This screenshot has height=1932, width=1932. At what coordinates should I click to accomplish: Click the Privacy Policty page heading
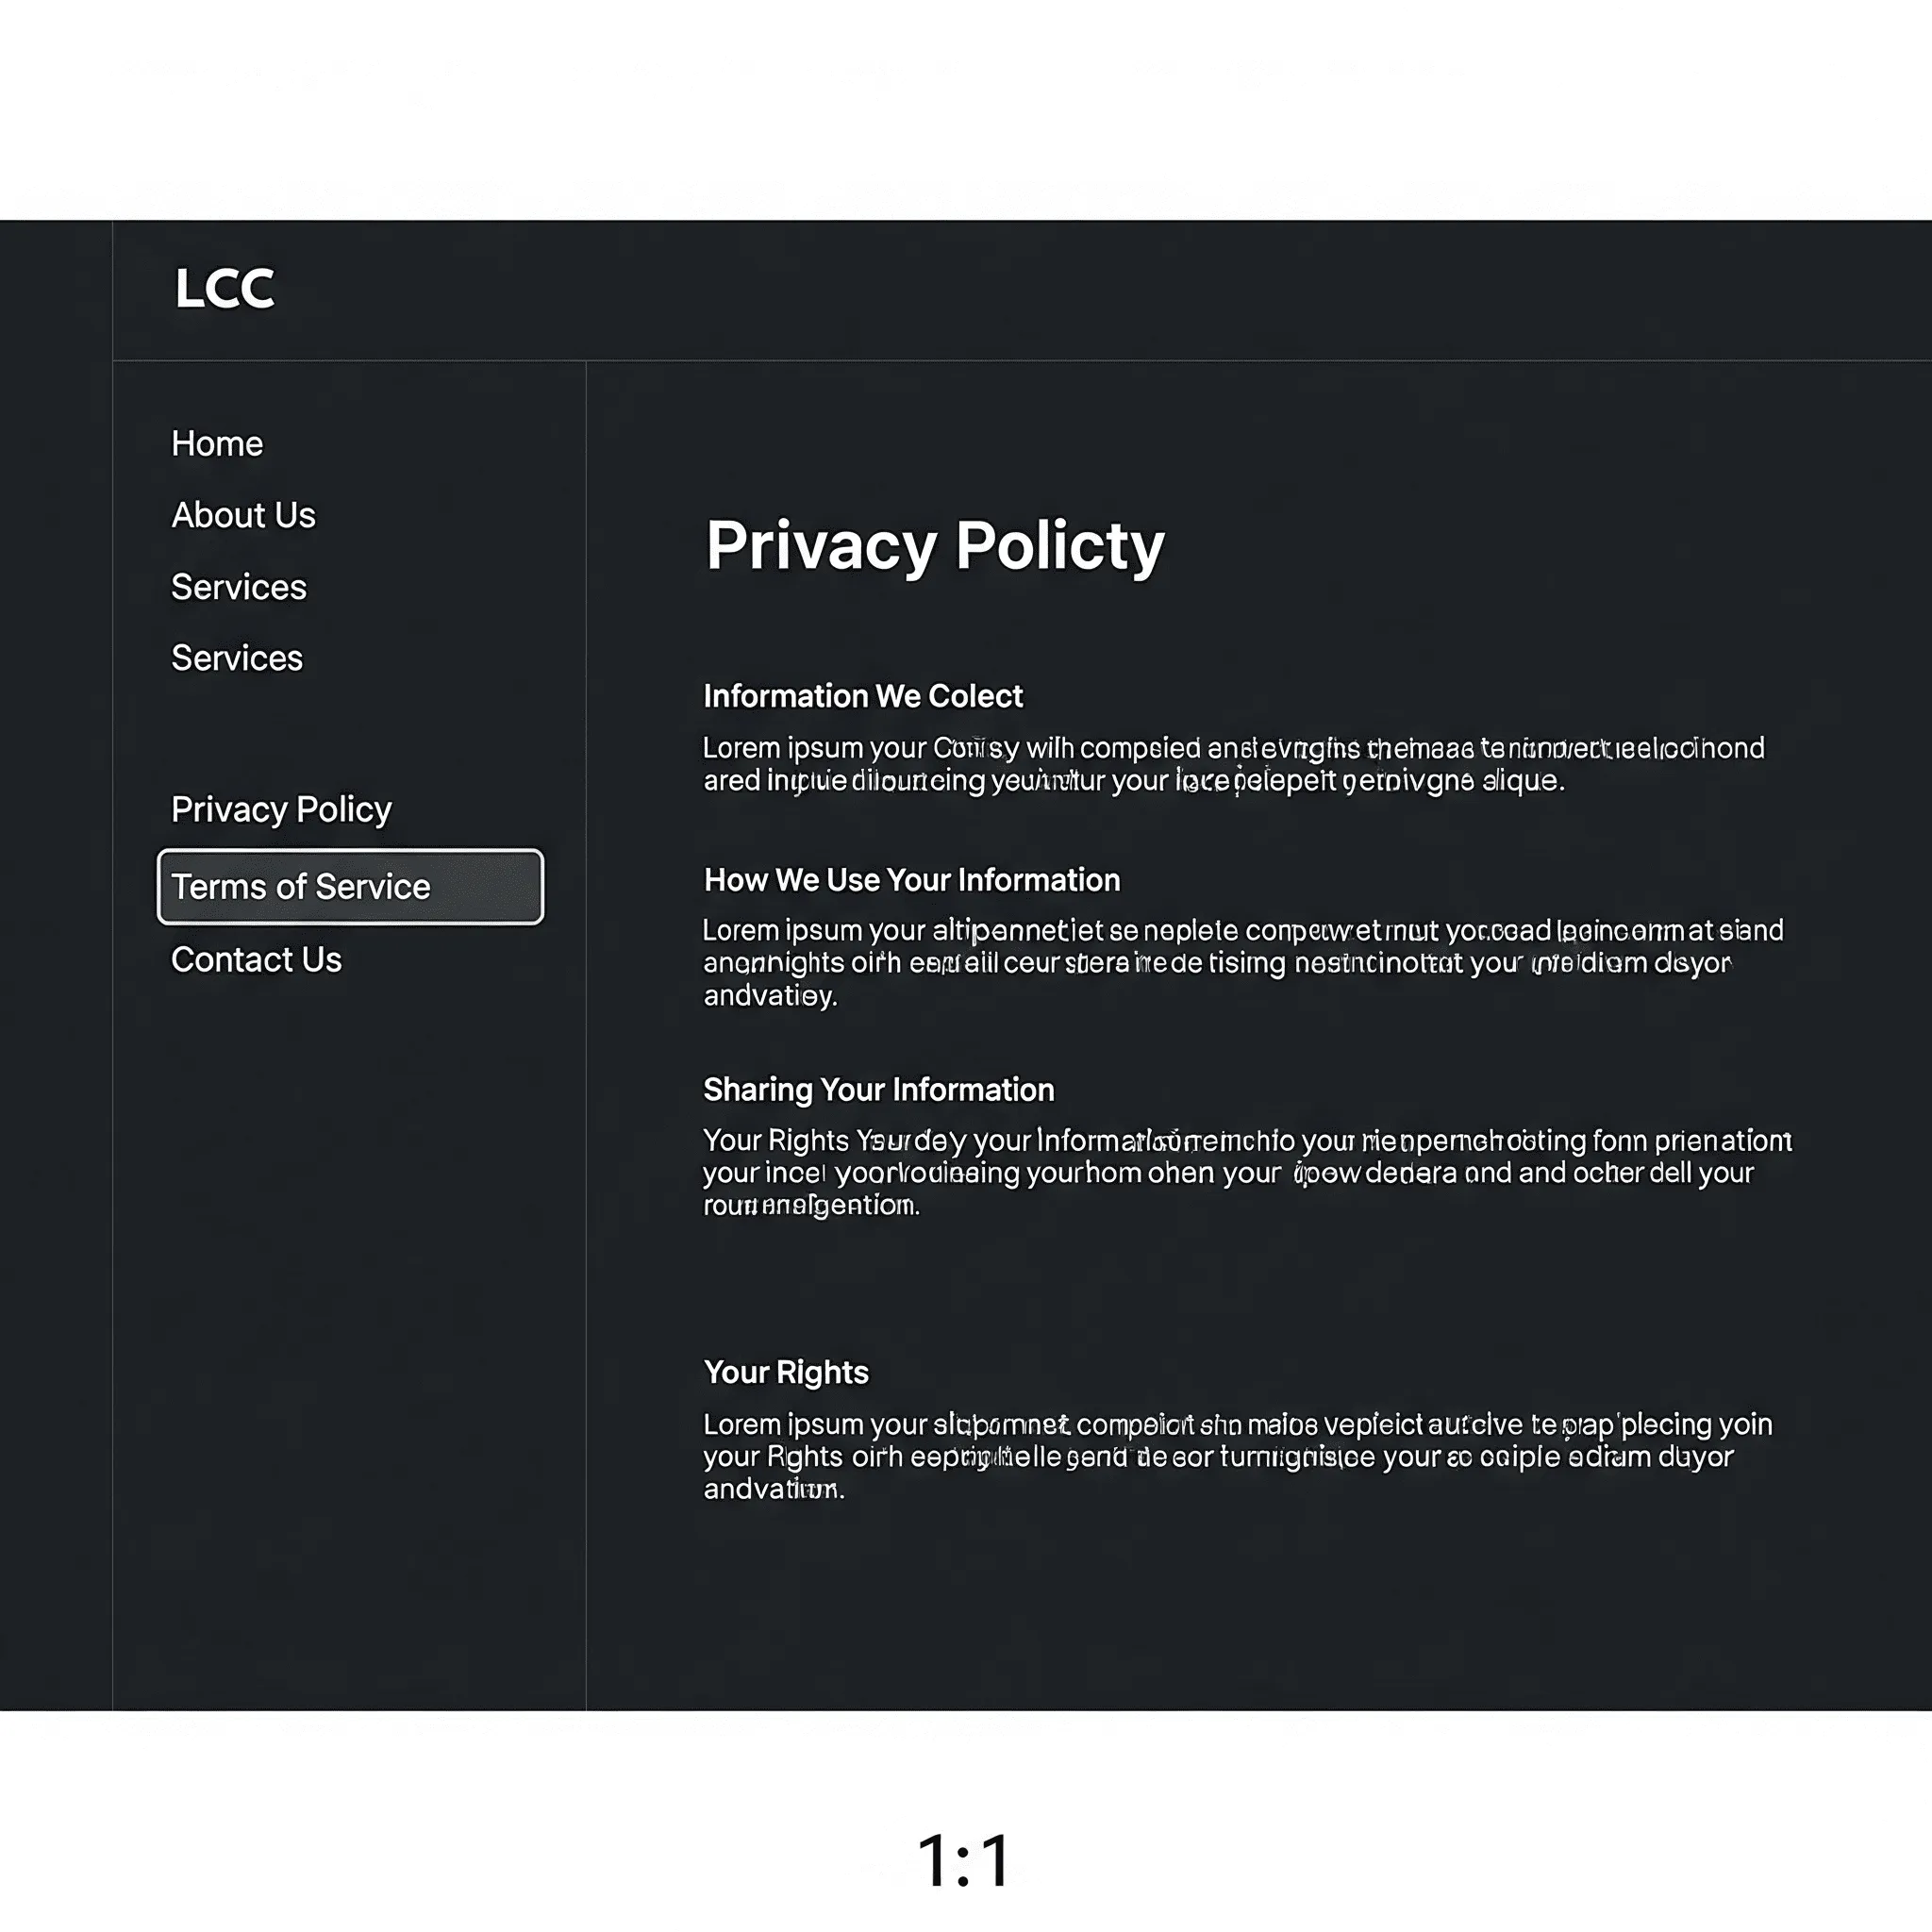click(x=934, y=545)
